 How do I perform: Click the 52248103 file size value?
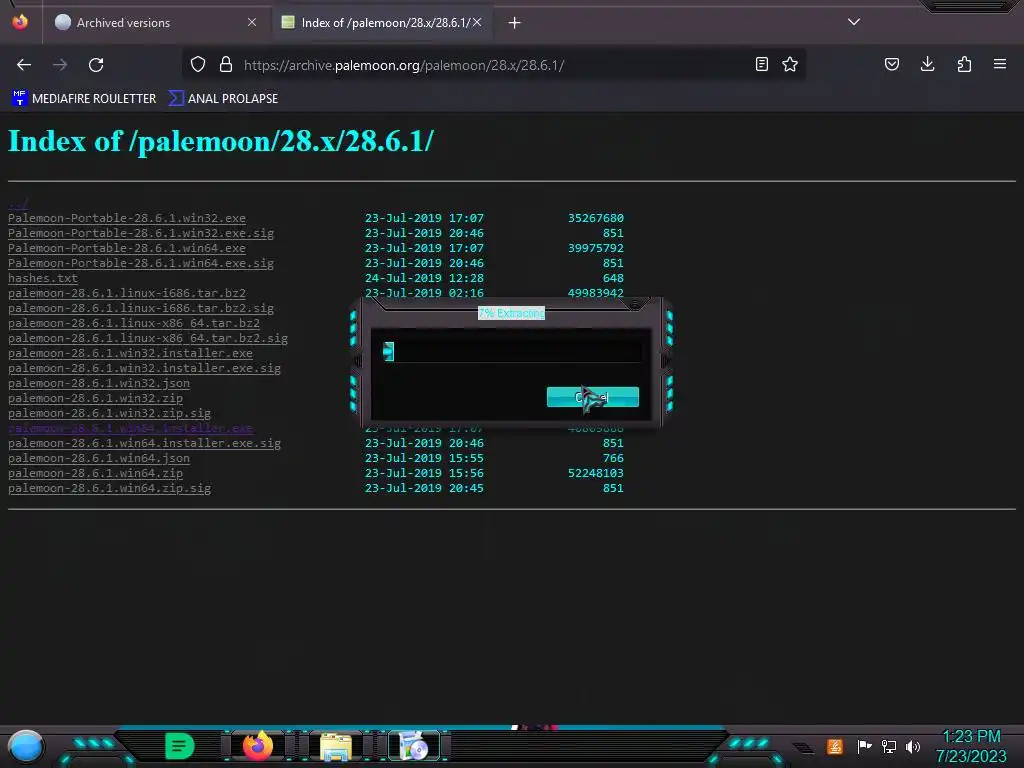click(x=596, y=473)
